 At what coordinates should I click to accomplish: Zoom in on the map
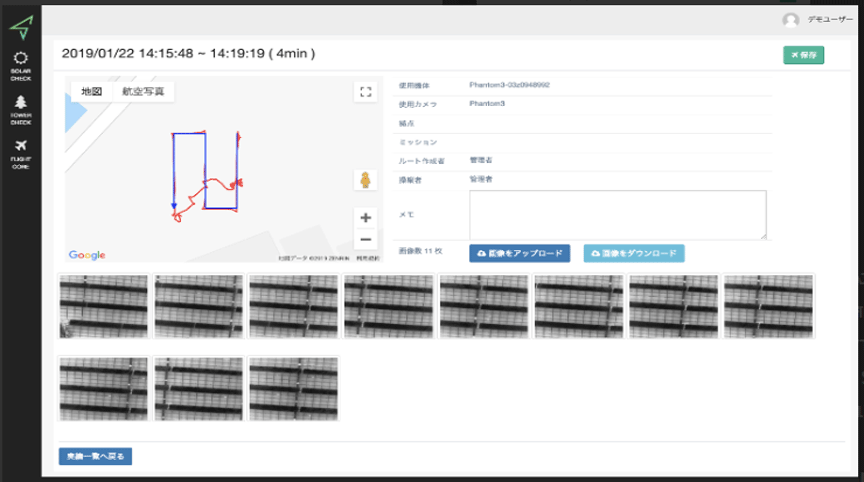(365, 218)
